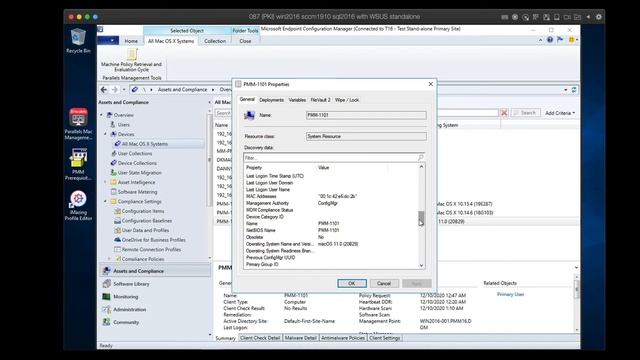The width and height of the screenshot is (640, 360).
Task: Clear search with the red X icon
Action: coord(504,113)
